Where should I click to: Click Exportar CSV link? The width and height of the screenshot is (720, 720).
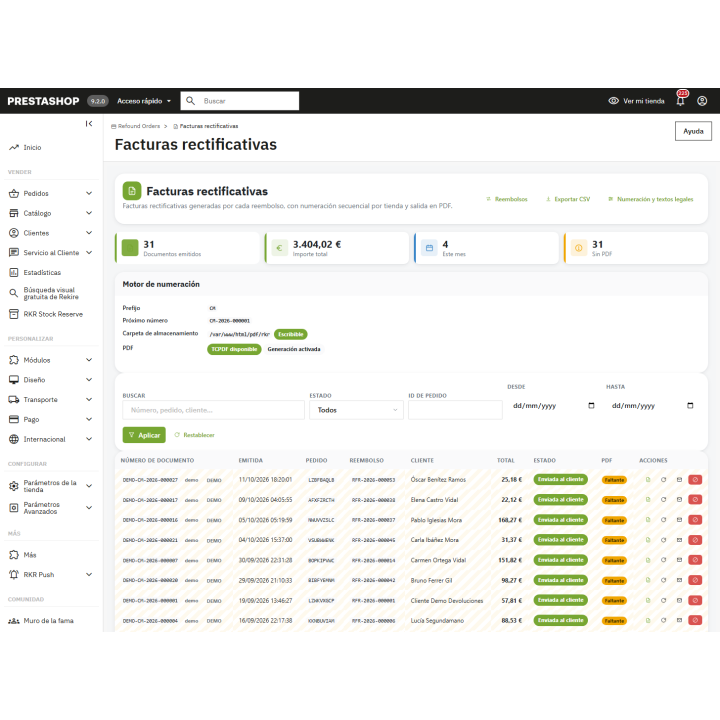point(568,199)
